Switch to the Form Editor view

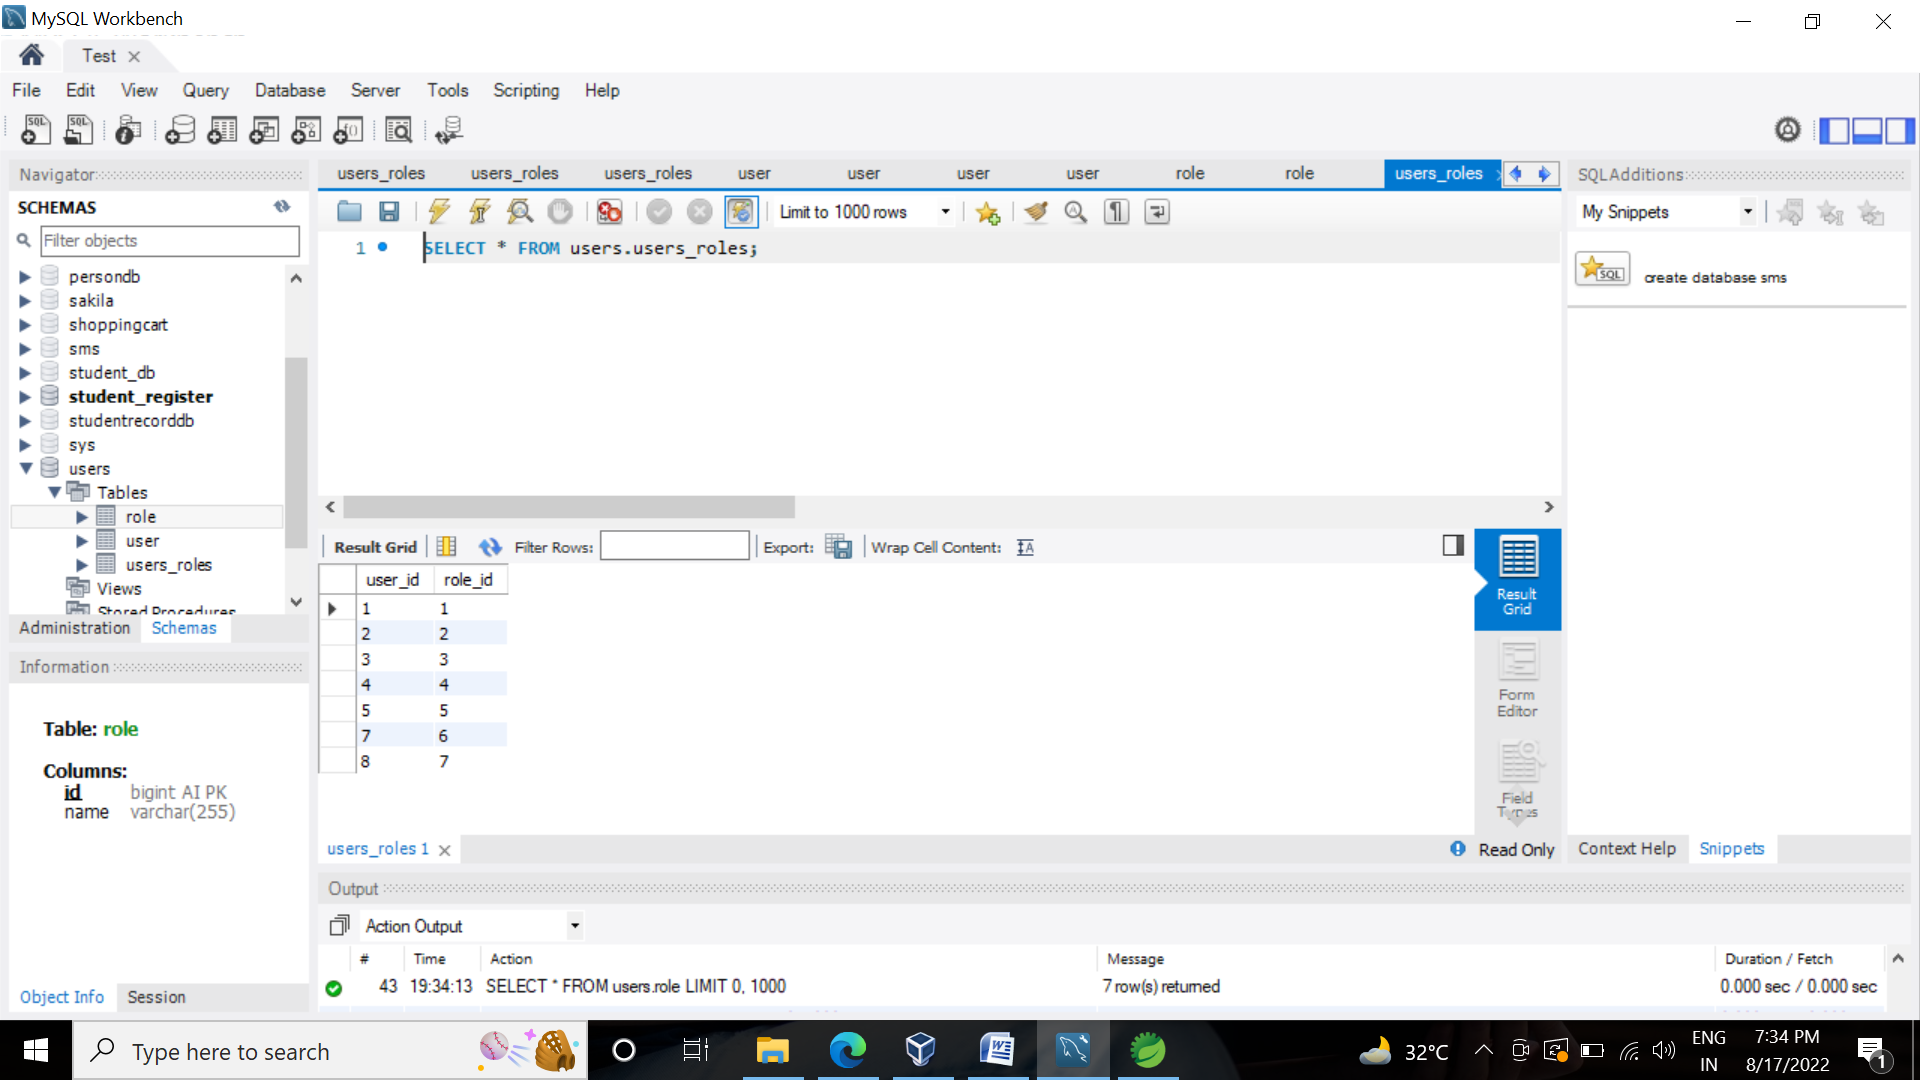tap(1517, 680)
